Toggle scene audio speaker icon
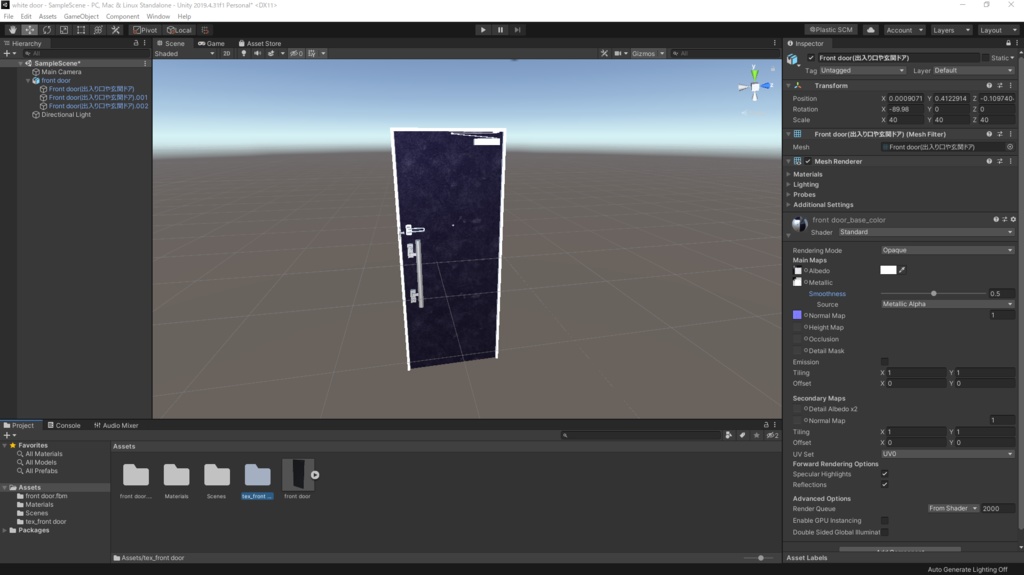 tap(257, 54)
